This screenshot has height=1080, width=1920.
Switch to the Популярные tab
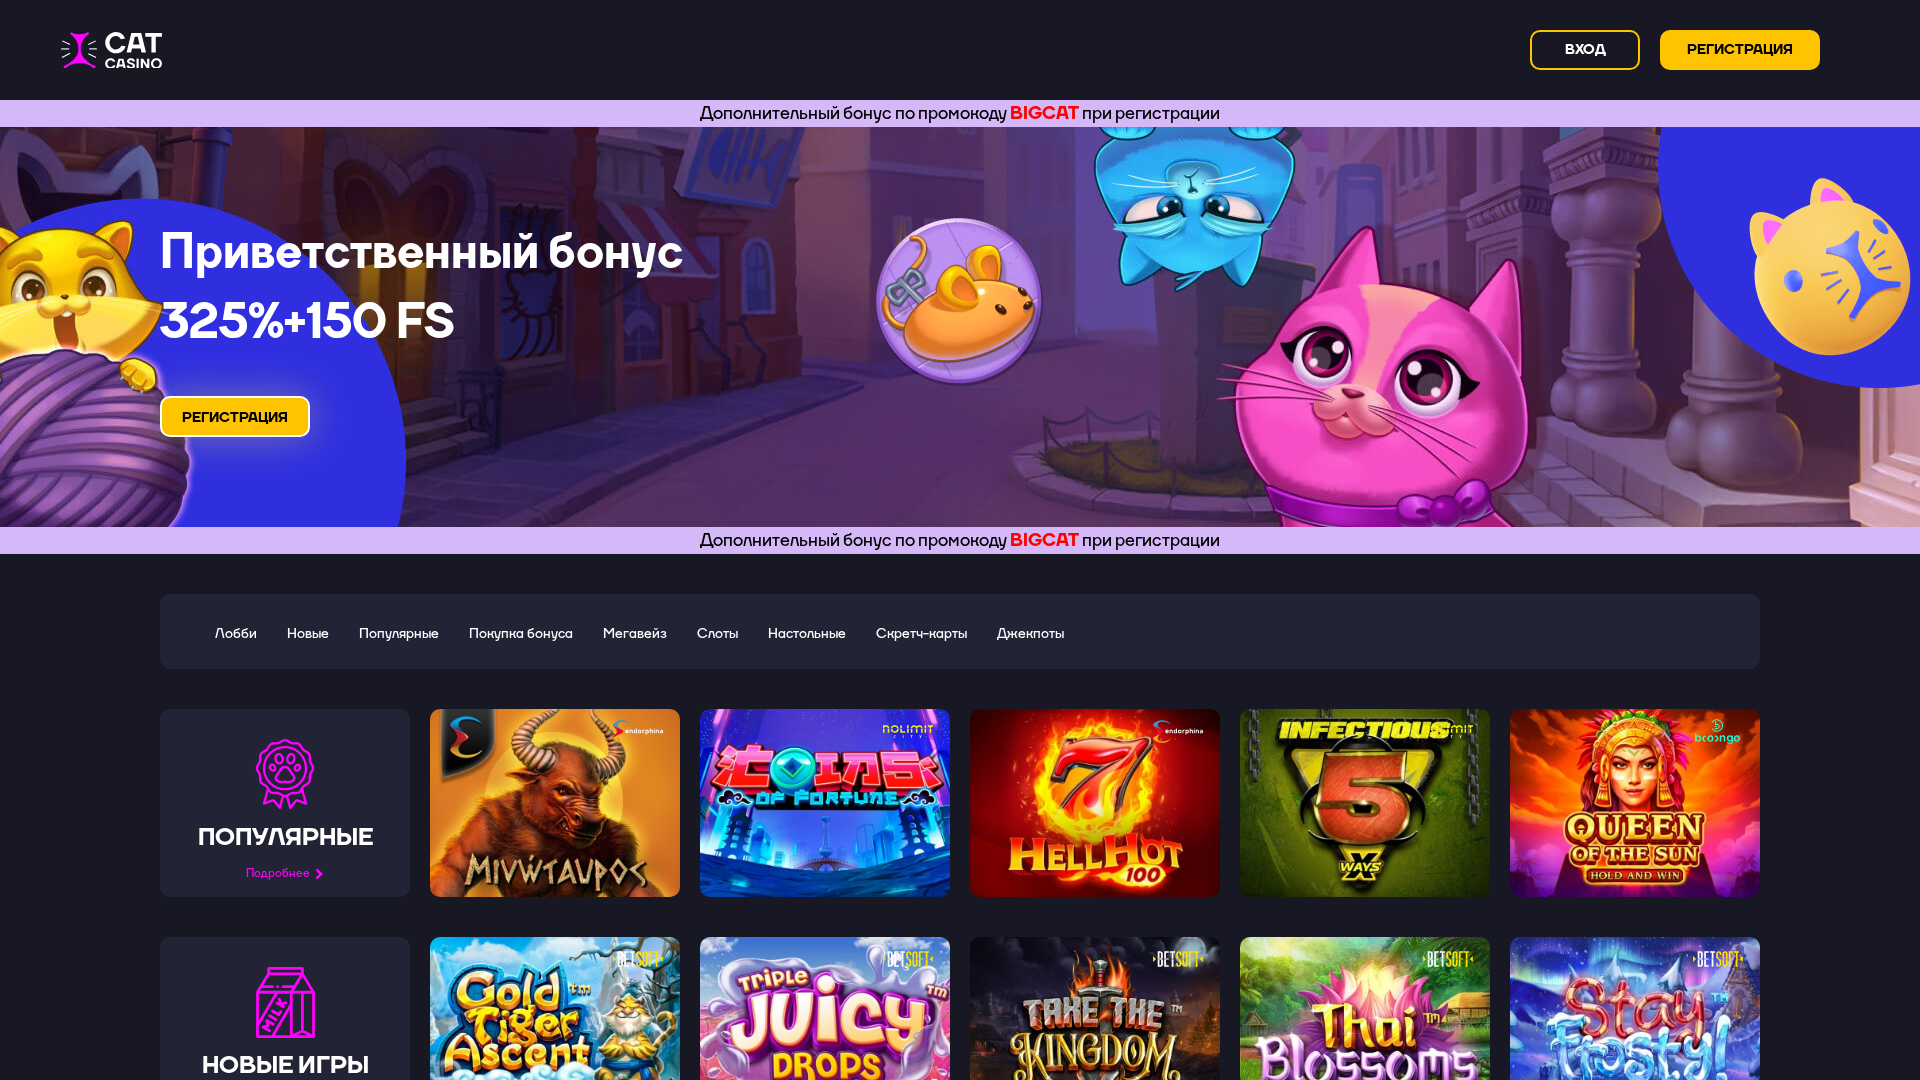coord(399,634)
